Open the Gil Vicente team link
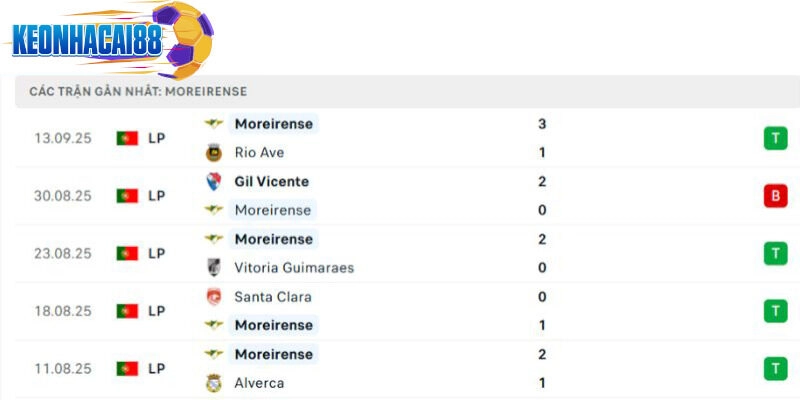 tap(271, 182)
